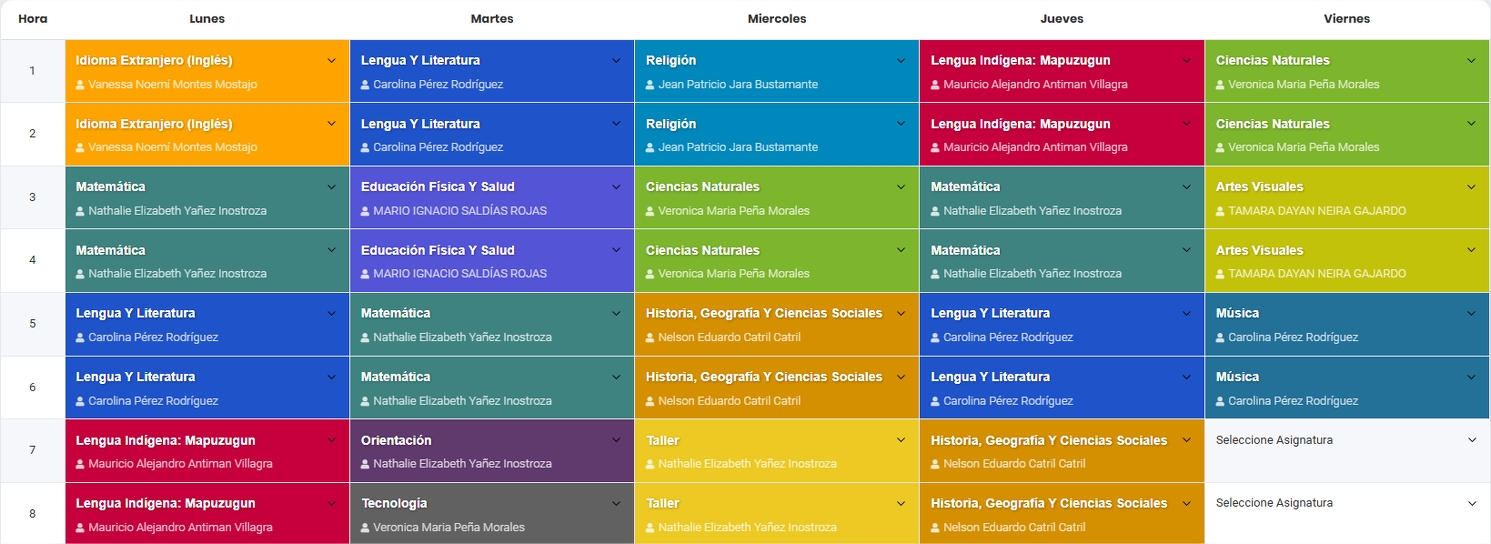Click the Martes column header
The height and width of the screenshot is (544, 1491).
click(x=492, y=19)
